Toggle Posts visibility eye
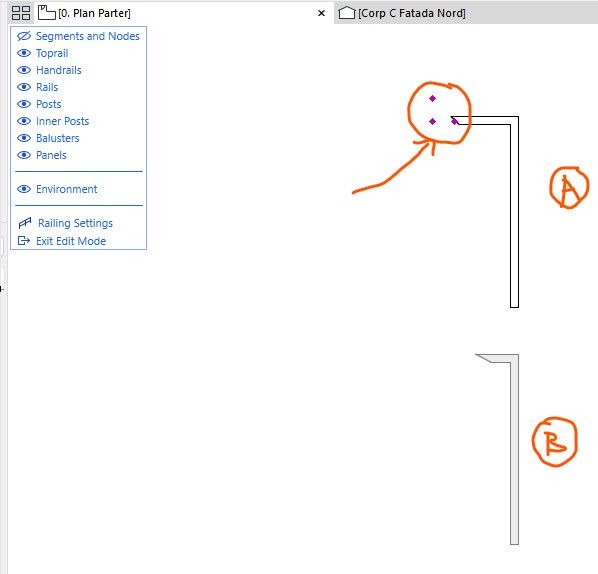This screenshot has height=574, width=598. click(24, 104)
